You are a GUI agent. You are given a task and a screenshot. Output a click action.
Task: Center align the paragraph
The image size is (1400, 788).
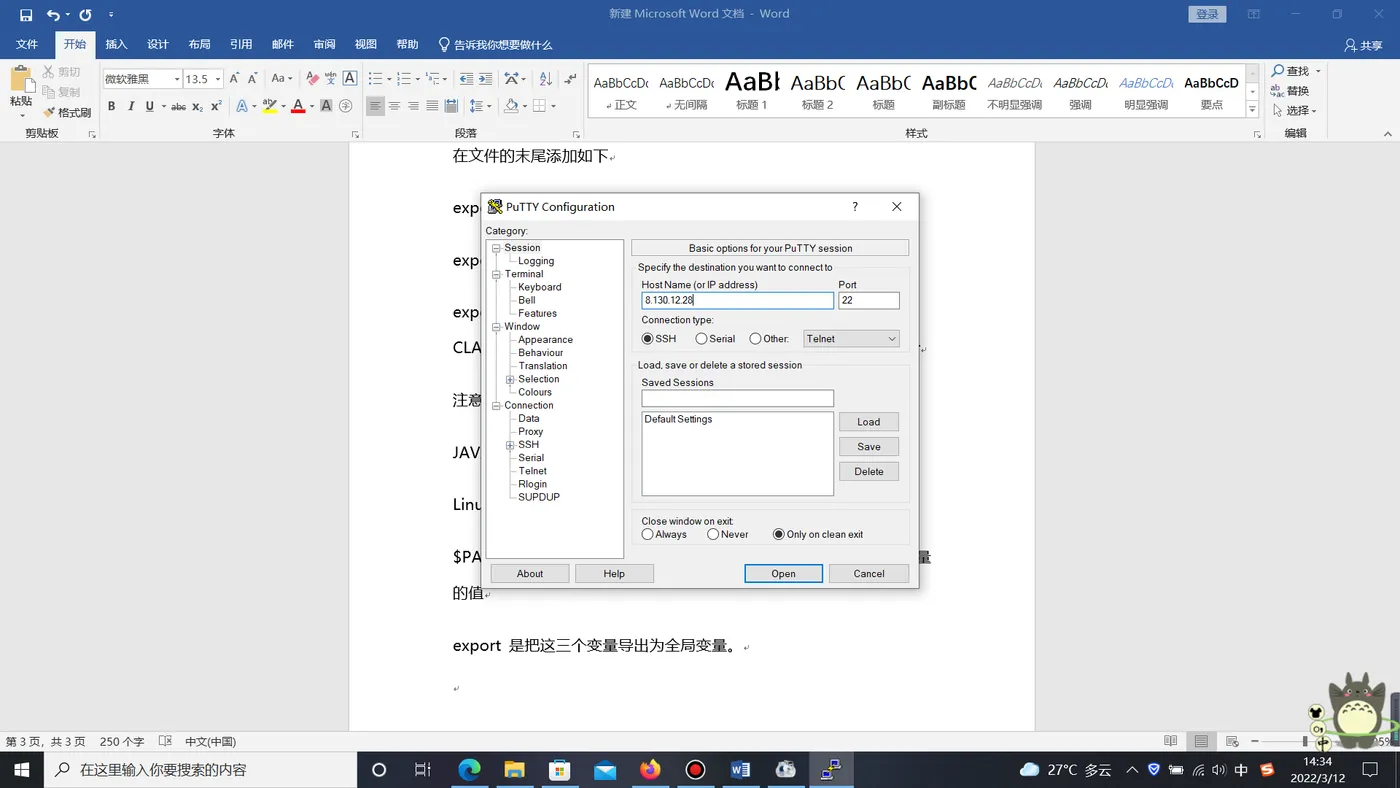click(x=394, y=106)
